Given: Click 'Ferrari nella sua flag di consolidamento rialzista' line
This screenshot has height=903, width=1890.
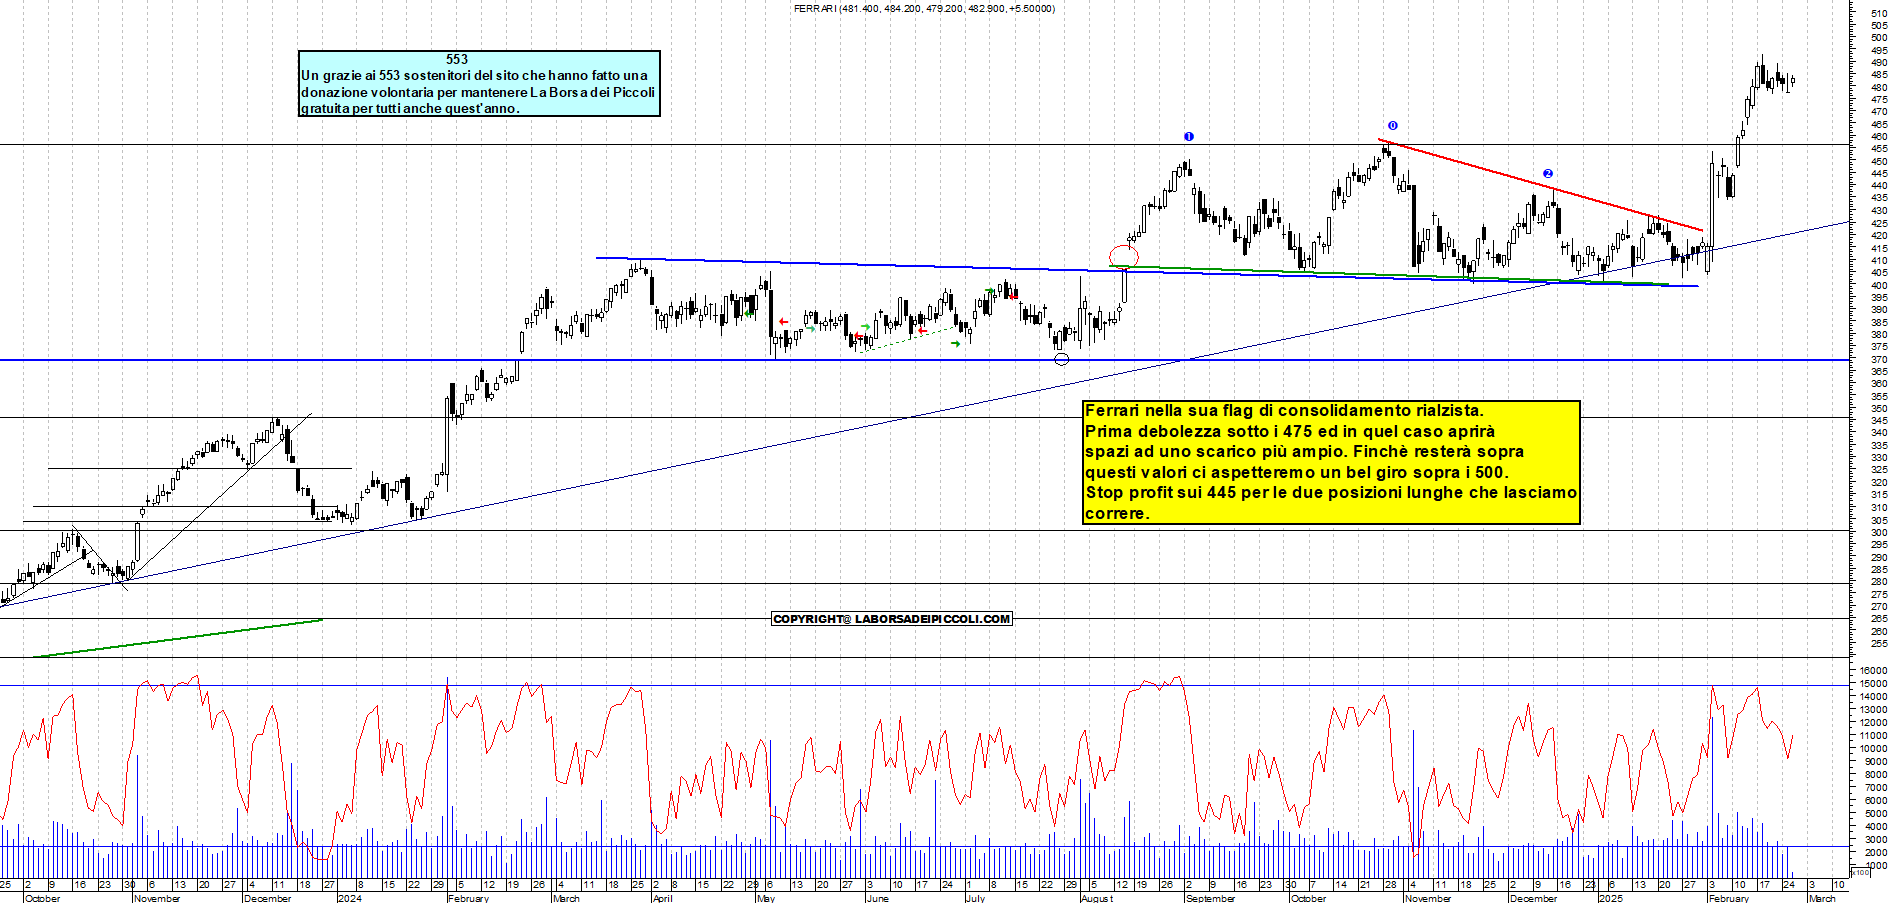Looking at the screenshot, I should click(1284, 410).
